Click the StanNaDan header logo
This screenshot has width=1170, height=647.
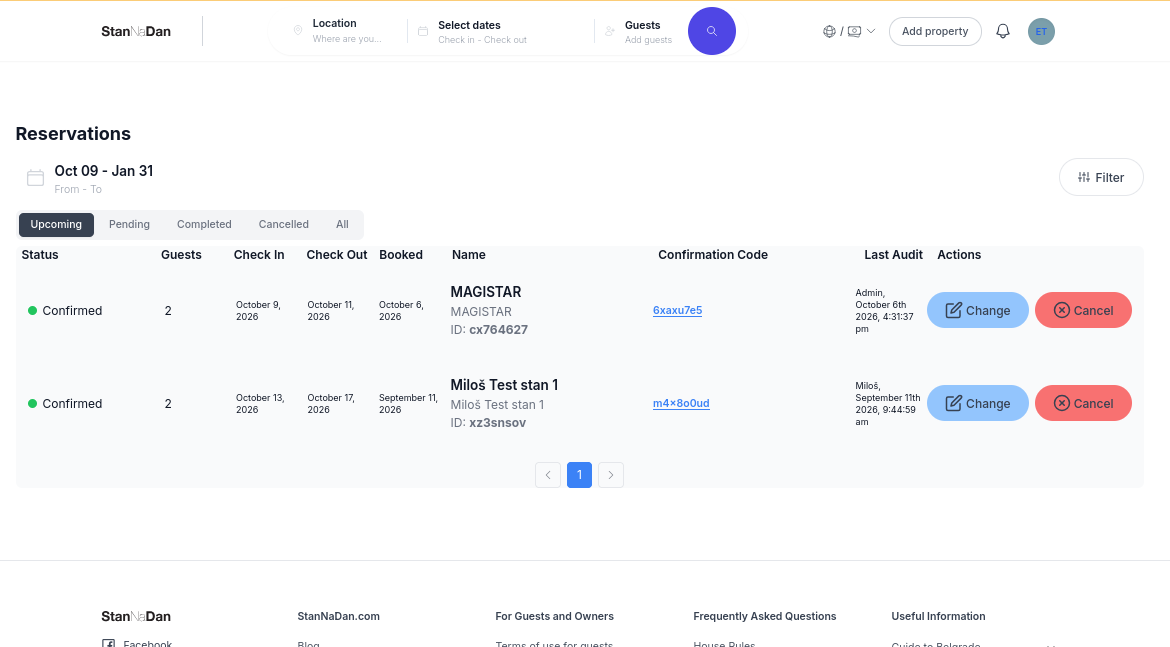pos(136,31)
